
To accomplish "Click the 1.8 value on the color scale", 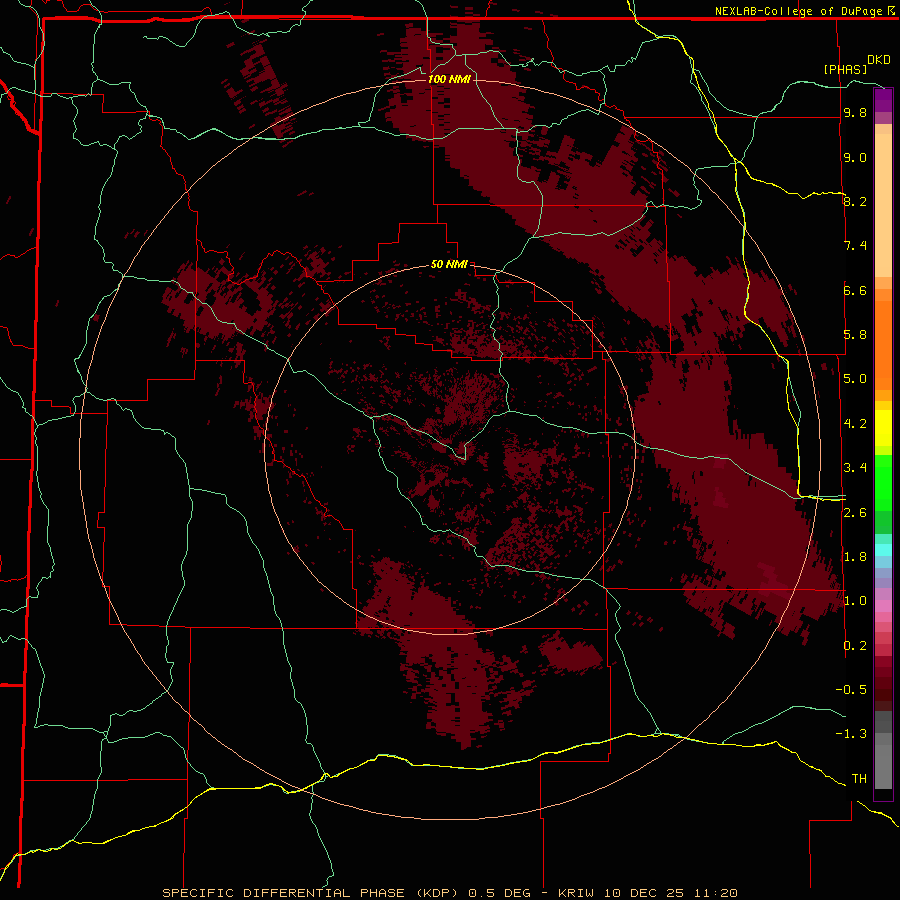I will (x=855, y=556).
